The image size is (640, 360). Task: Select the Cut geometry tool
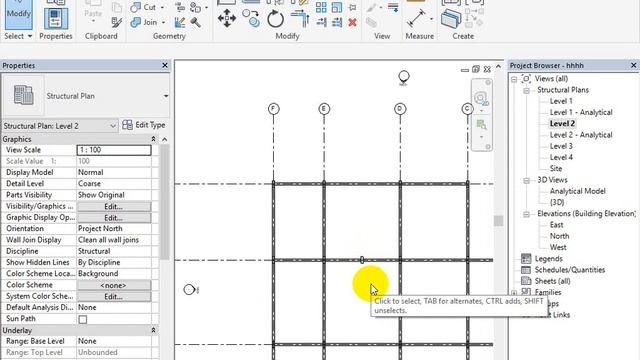[143, 7]
